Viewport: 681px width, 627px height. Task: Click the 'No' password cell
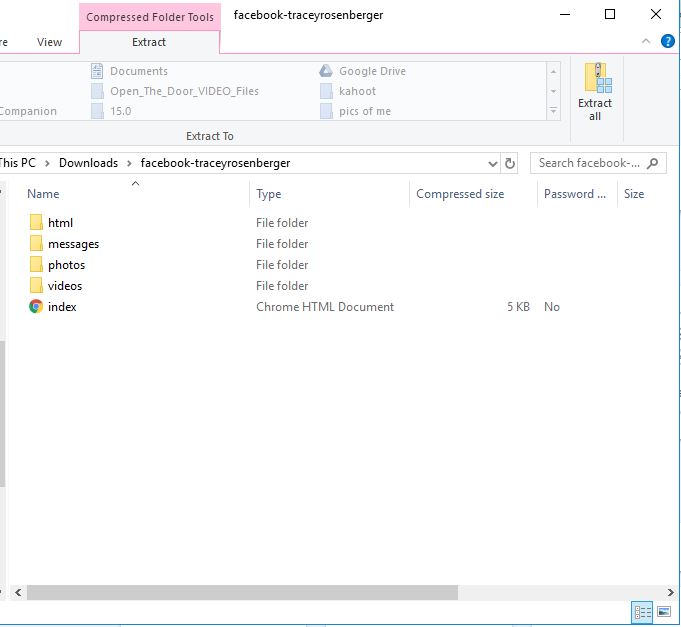tap(552, 307)
